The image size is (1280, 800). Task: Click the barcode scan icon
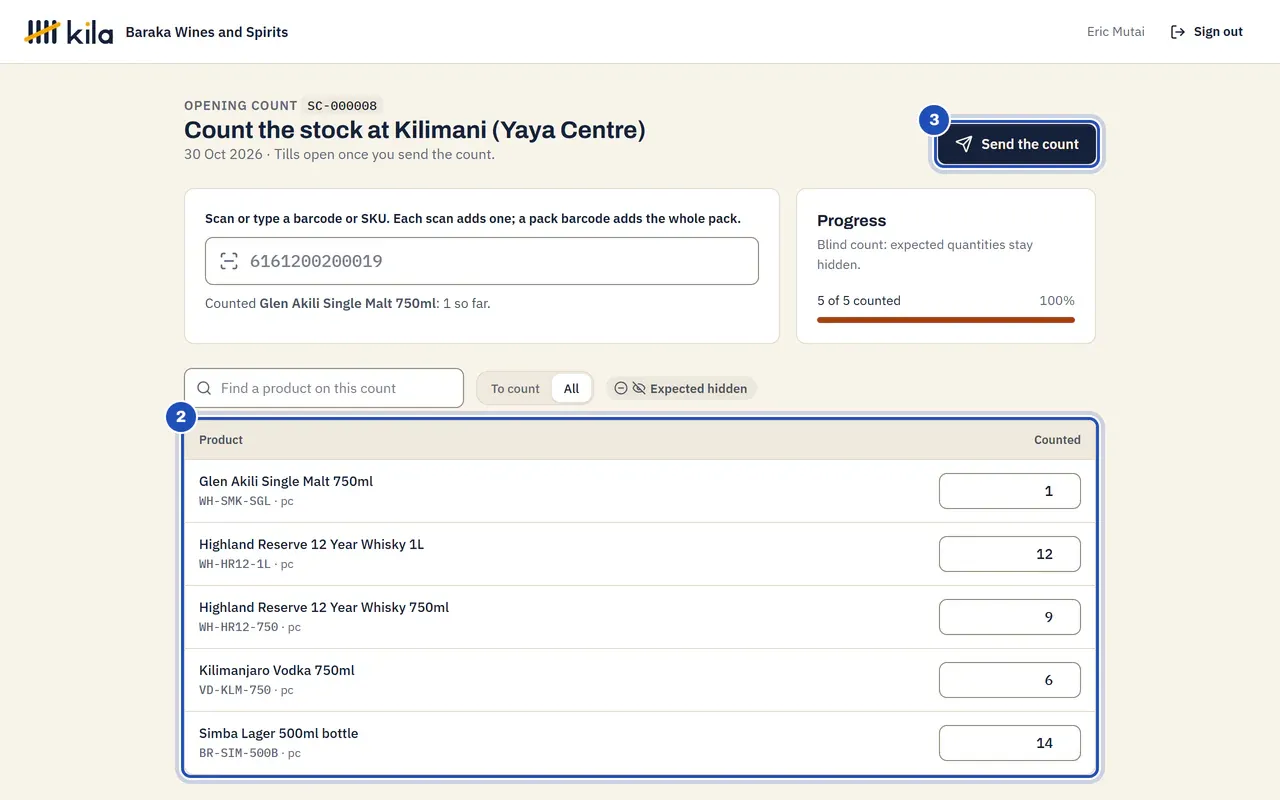[229, 261]
